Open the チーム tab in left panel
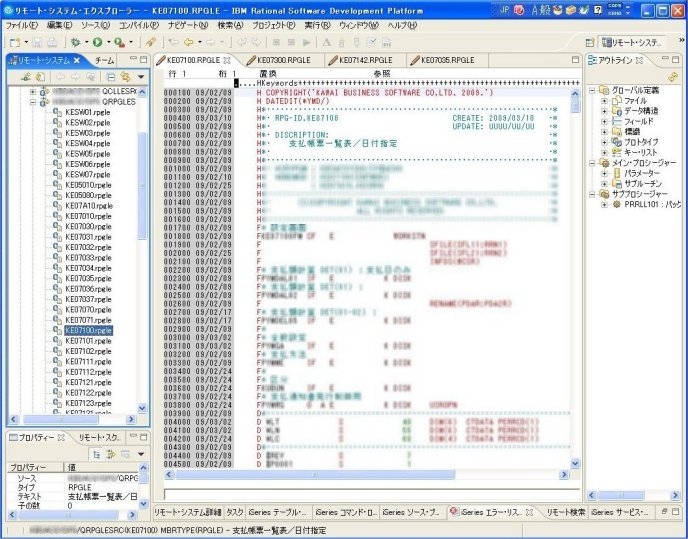The image size is (688, 539). [105, 60]
